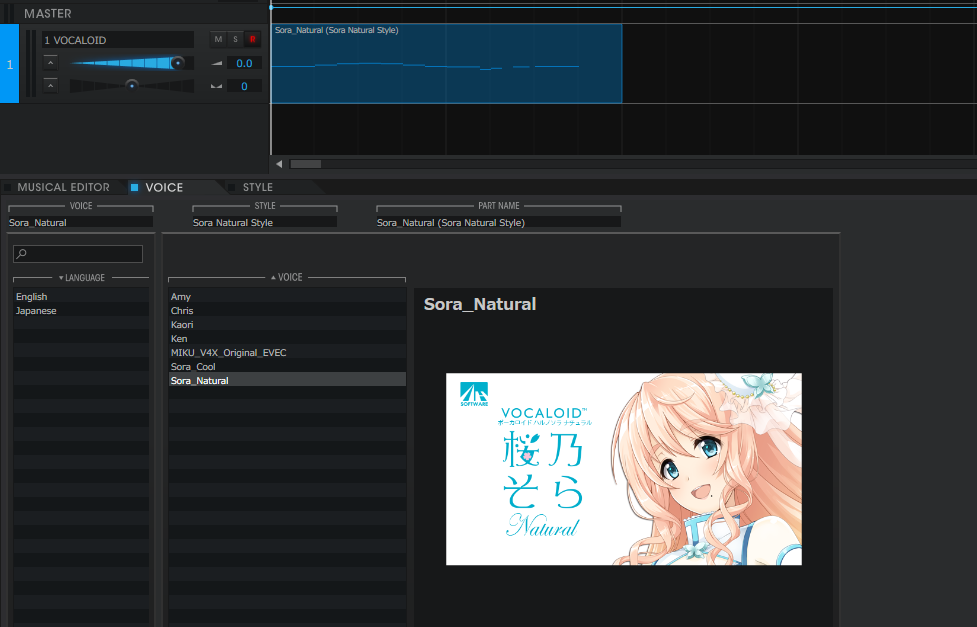Click the volume slider knob on track 1

point(178,62)
